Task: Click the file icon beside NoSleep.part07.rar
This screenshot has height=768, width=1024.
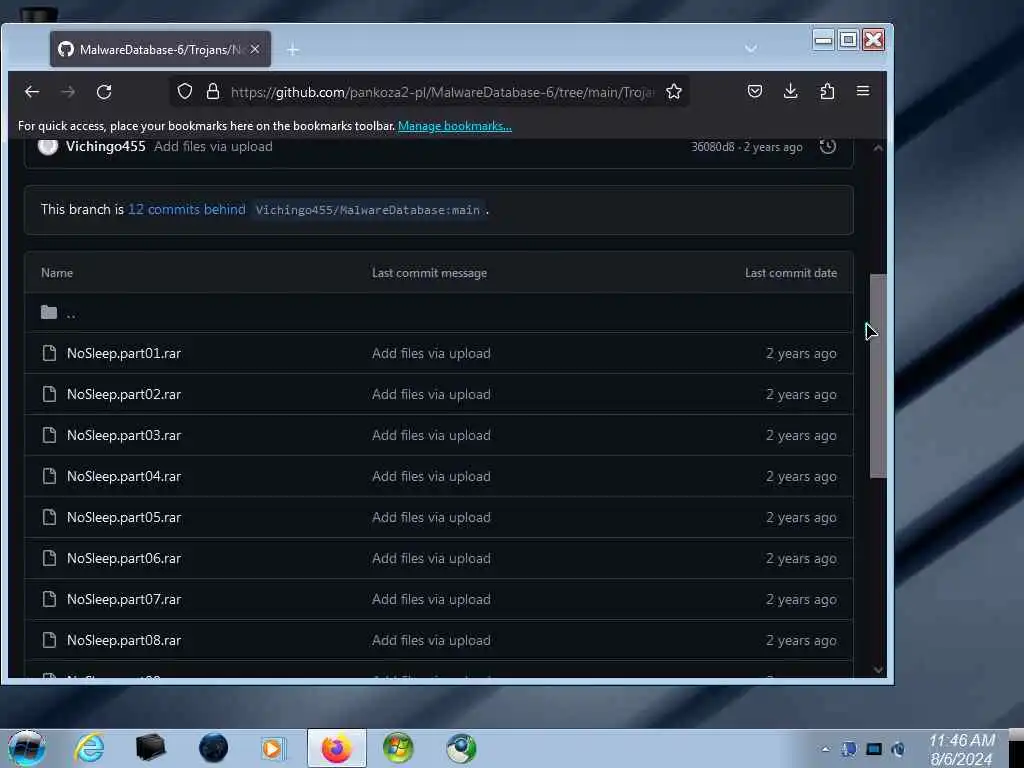Action: (49, 600)
